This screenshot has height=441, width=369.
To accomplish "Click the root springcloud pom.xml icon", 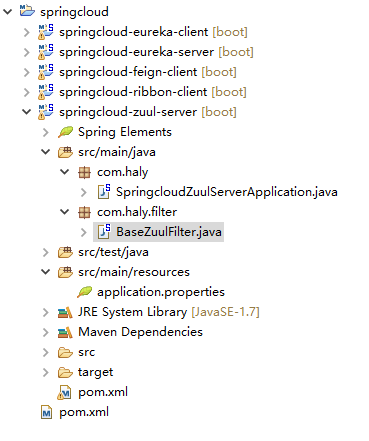I will [x=46, y=413].
